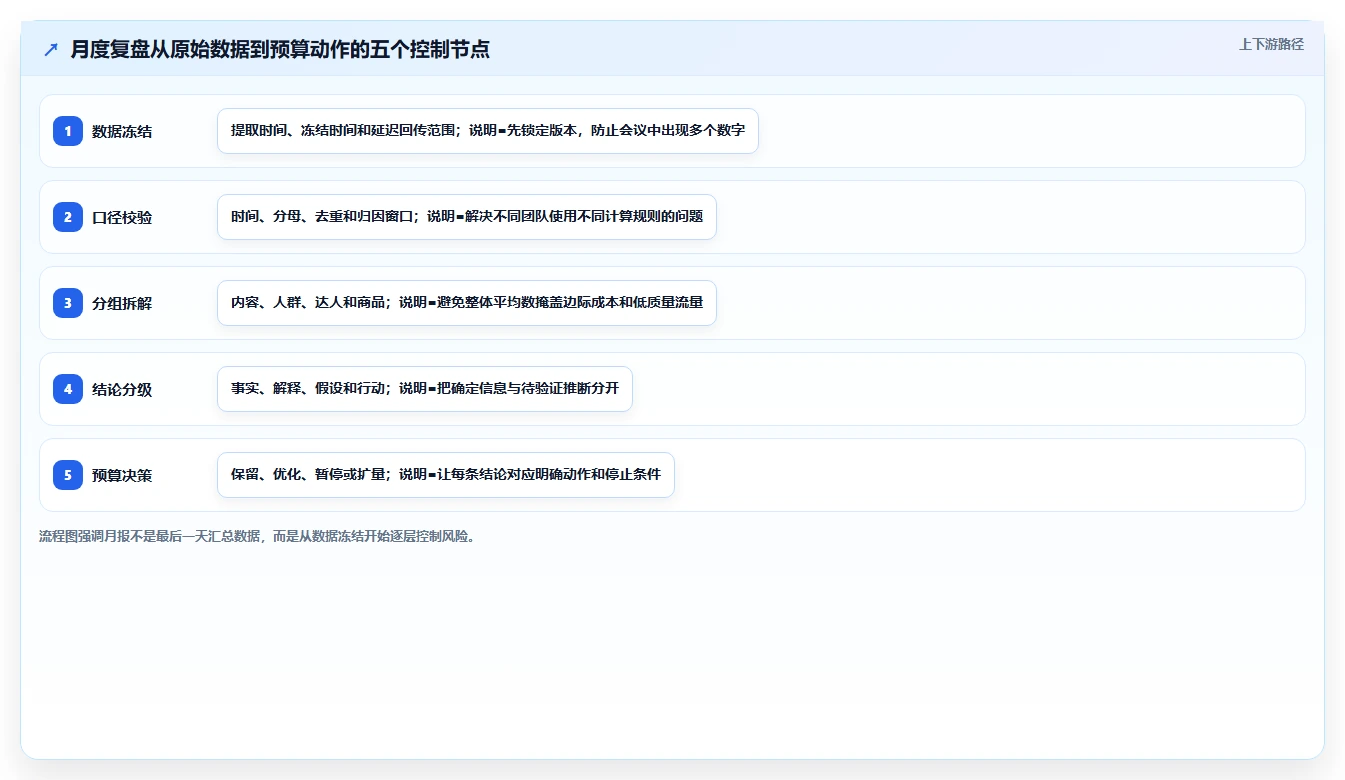
Task: Select step number badge 3
Action: tap(68, 303)
